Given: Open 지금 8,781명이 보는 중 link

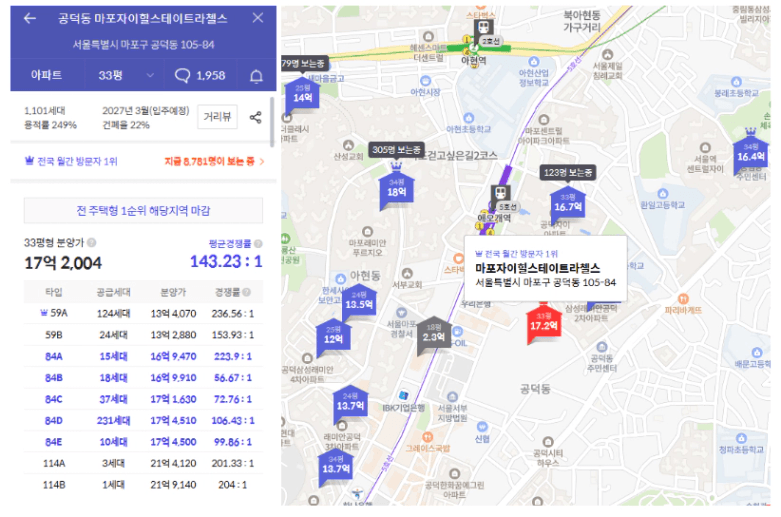Looking at the screenshot, I should point(214,161).
